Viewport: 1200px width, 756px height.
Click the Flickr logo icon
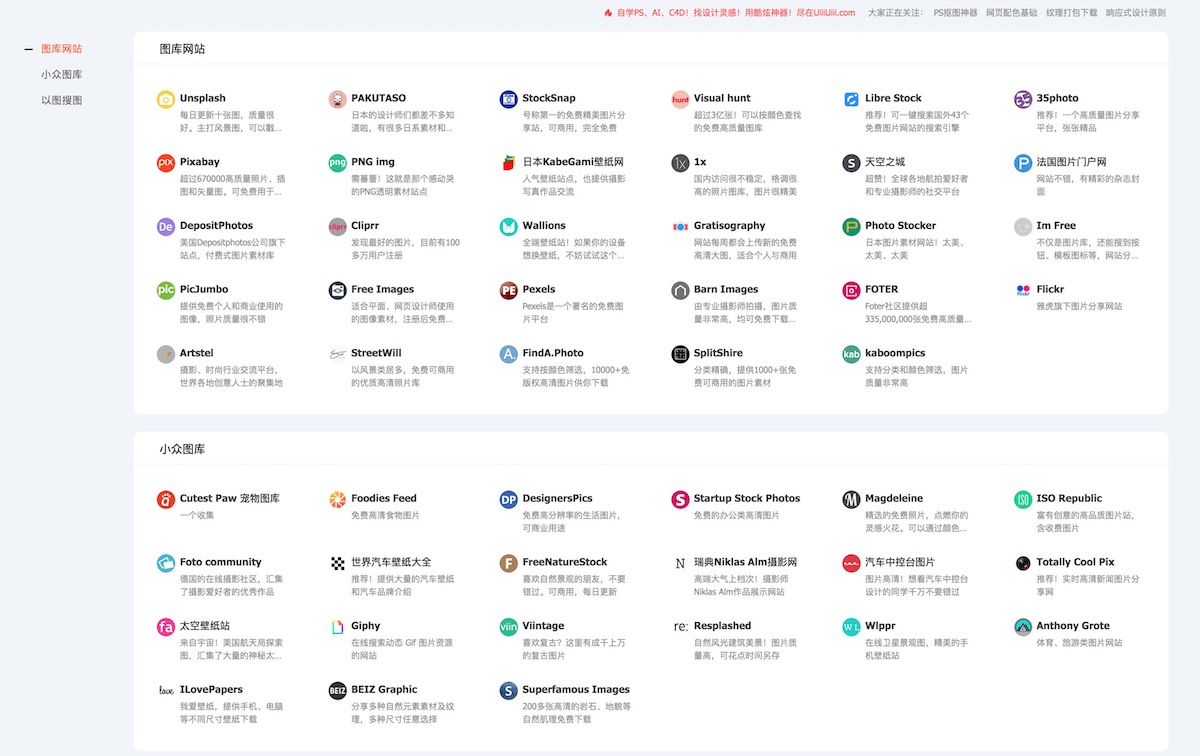pos(1023,291)
